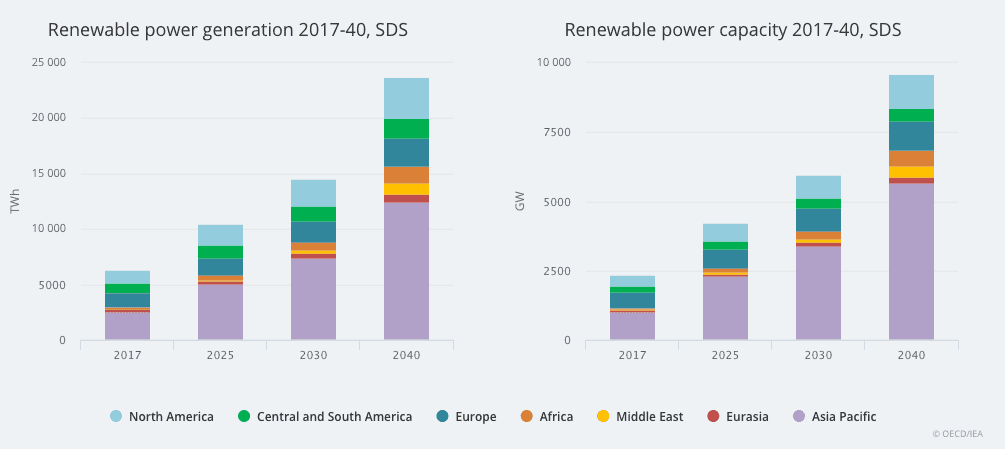Click 2025 Asia Pacific generation bar segment
Screen dimensions: 1005x449
[220, 312]
